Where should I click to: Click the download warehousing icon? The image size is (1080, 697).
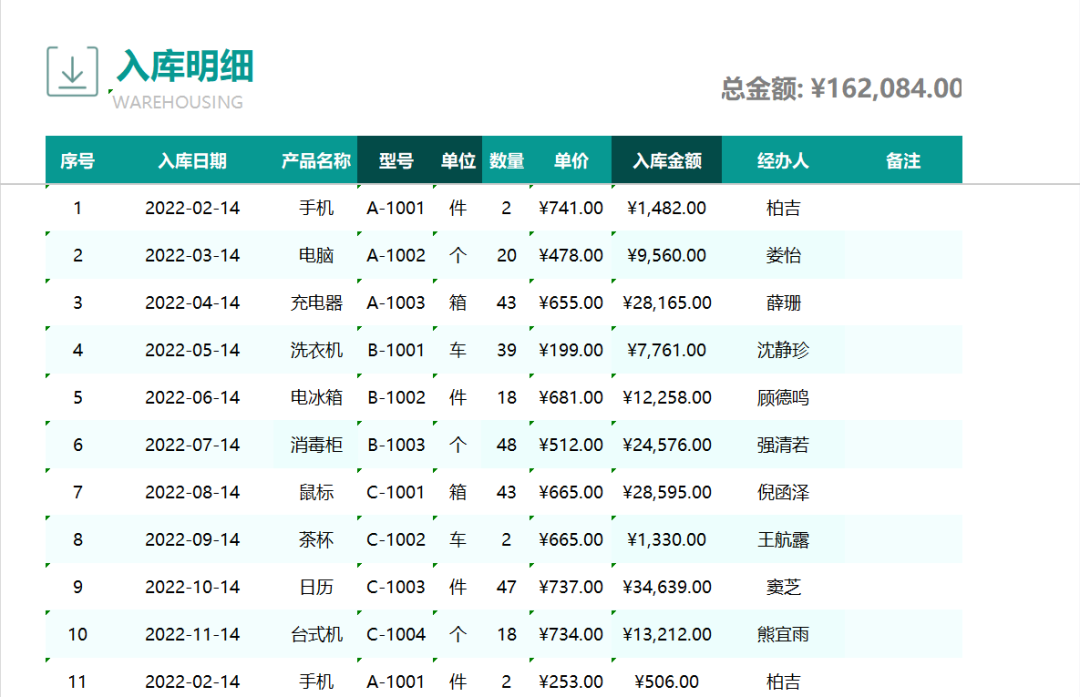(72, 72)
